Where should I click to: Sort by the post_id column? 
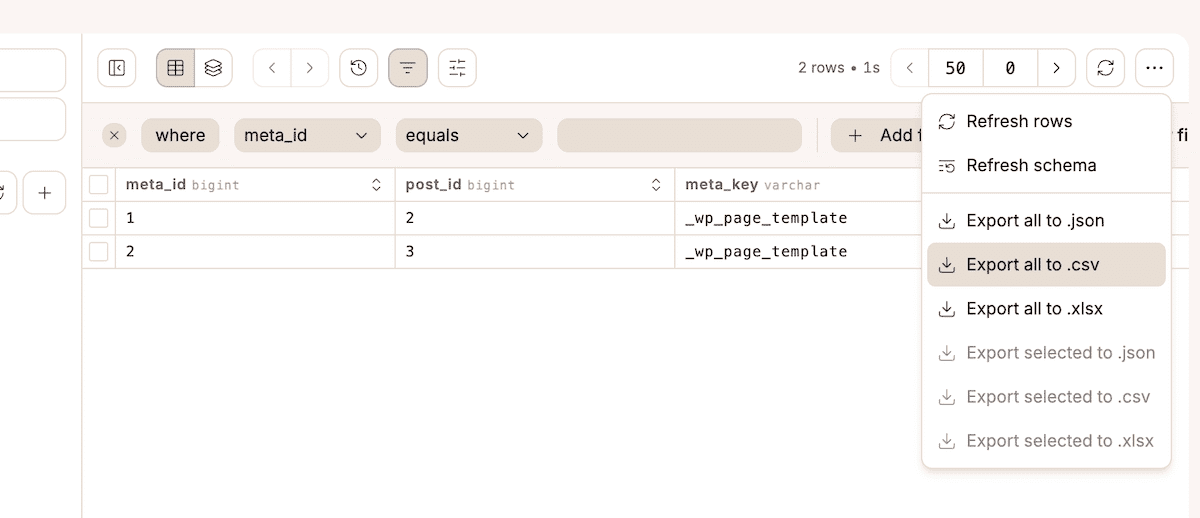pos(656,185)
